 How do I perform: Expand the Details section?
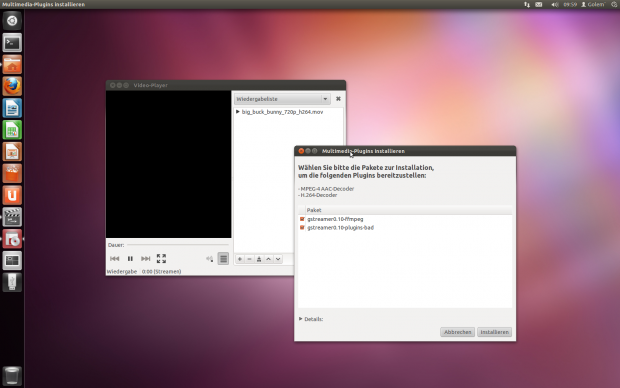pyautogui.click(x=311, y=319)
